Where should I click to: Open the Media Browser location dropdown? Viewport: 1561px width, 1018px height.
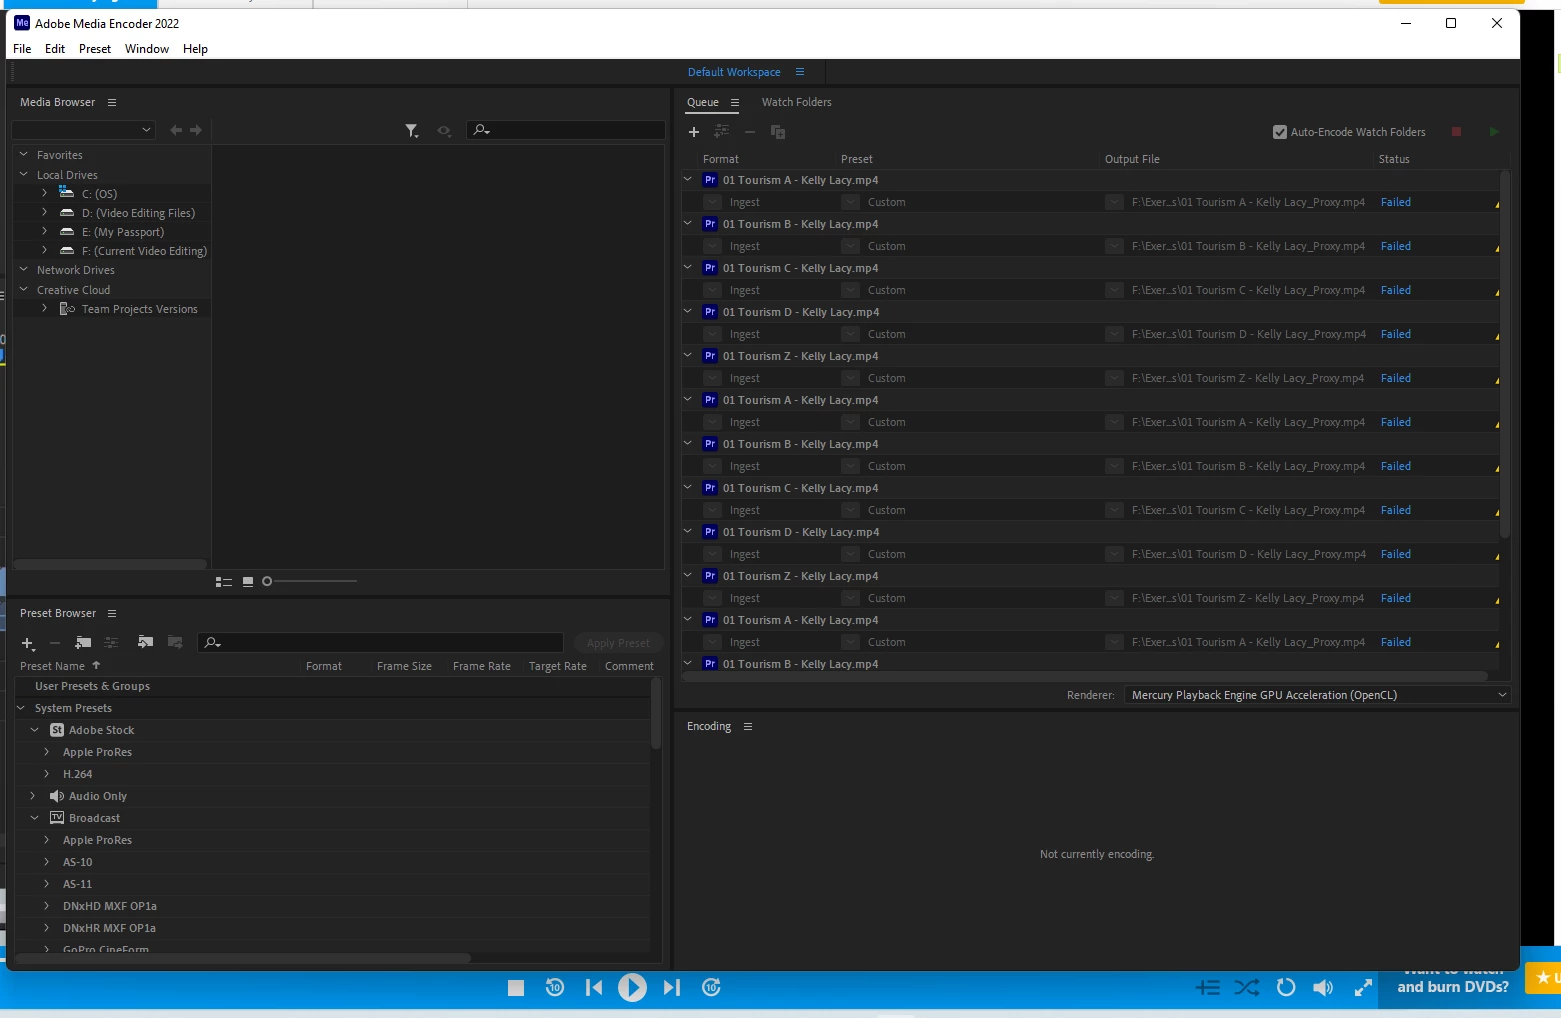coord(82,130)
